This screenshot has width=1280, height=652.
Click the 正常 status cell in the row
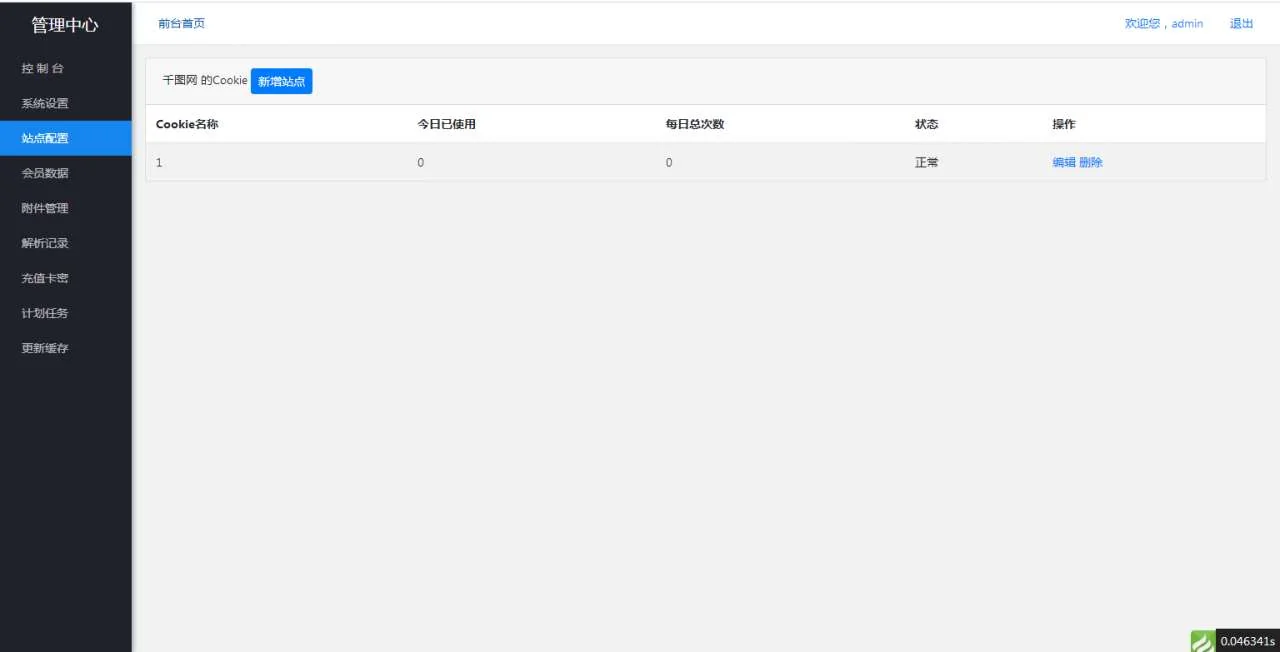click(x=926, y=163)
